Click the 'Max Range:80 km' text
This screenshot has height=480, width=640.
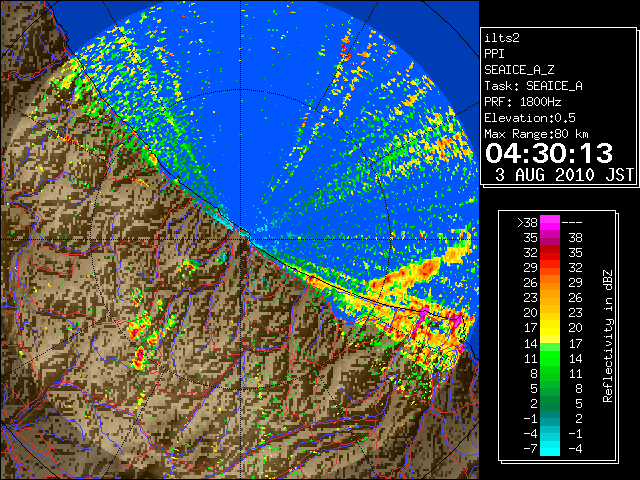point(536,134)
